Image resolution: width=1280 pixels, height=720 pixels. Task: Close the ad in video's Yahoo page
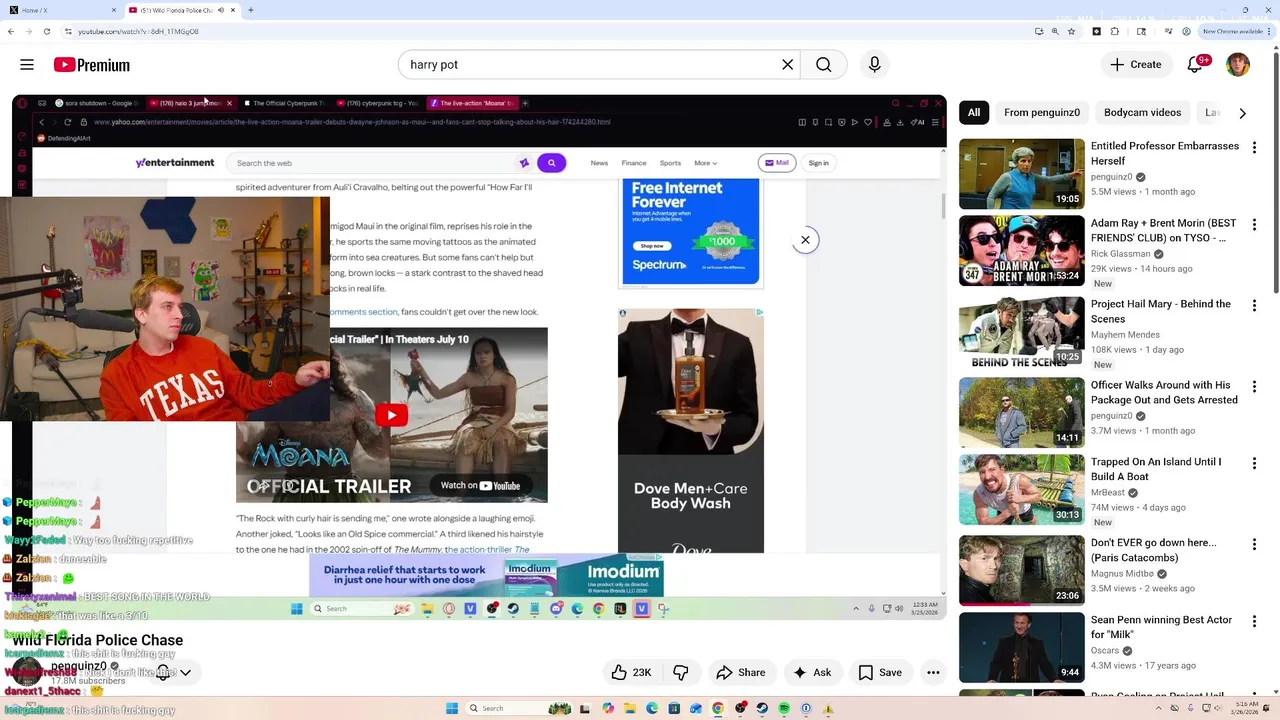[805, 240]
